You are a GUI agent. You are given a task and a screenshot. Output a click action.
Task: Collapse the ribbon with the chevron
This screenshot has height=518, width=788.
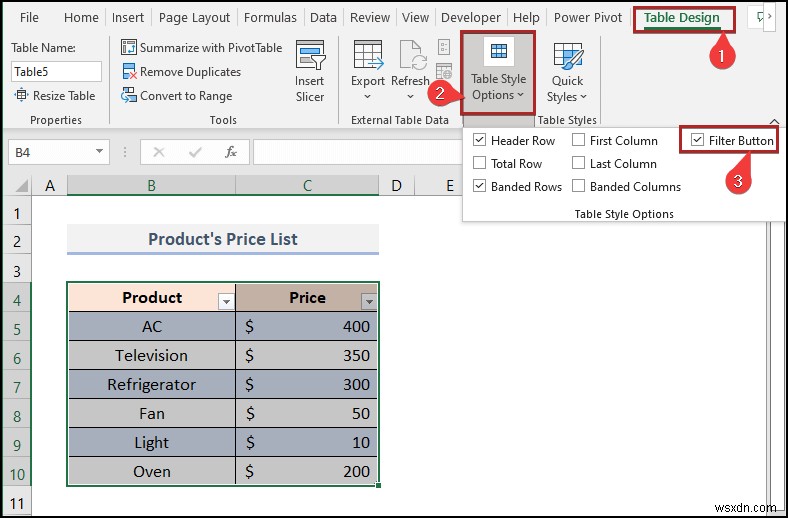click(x=774, y=122)
